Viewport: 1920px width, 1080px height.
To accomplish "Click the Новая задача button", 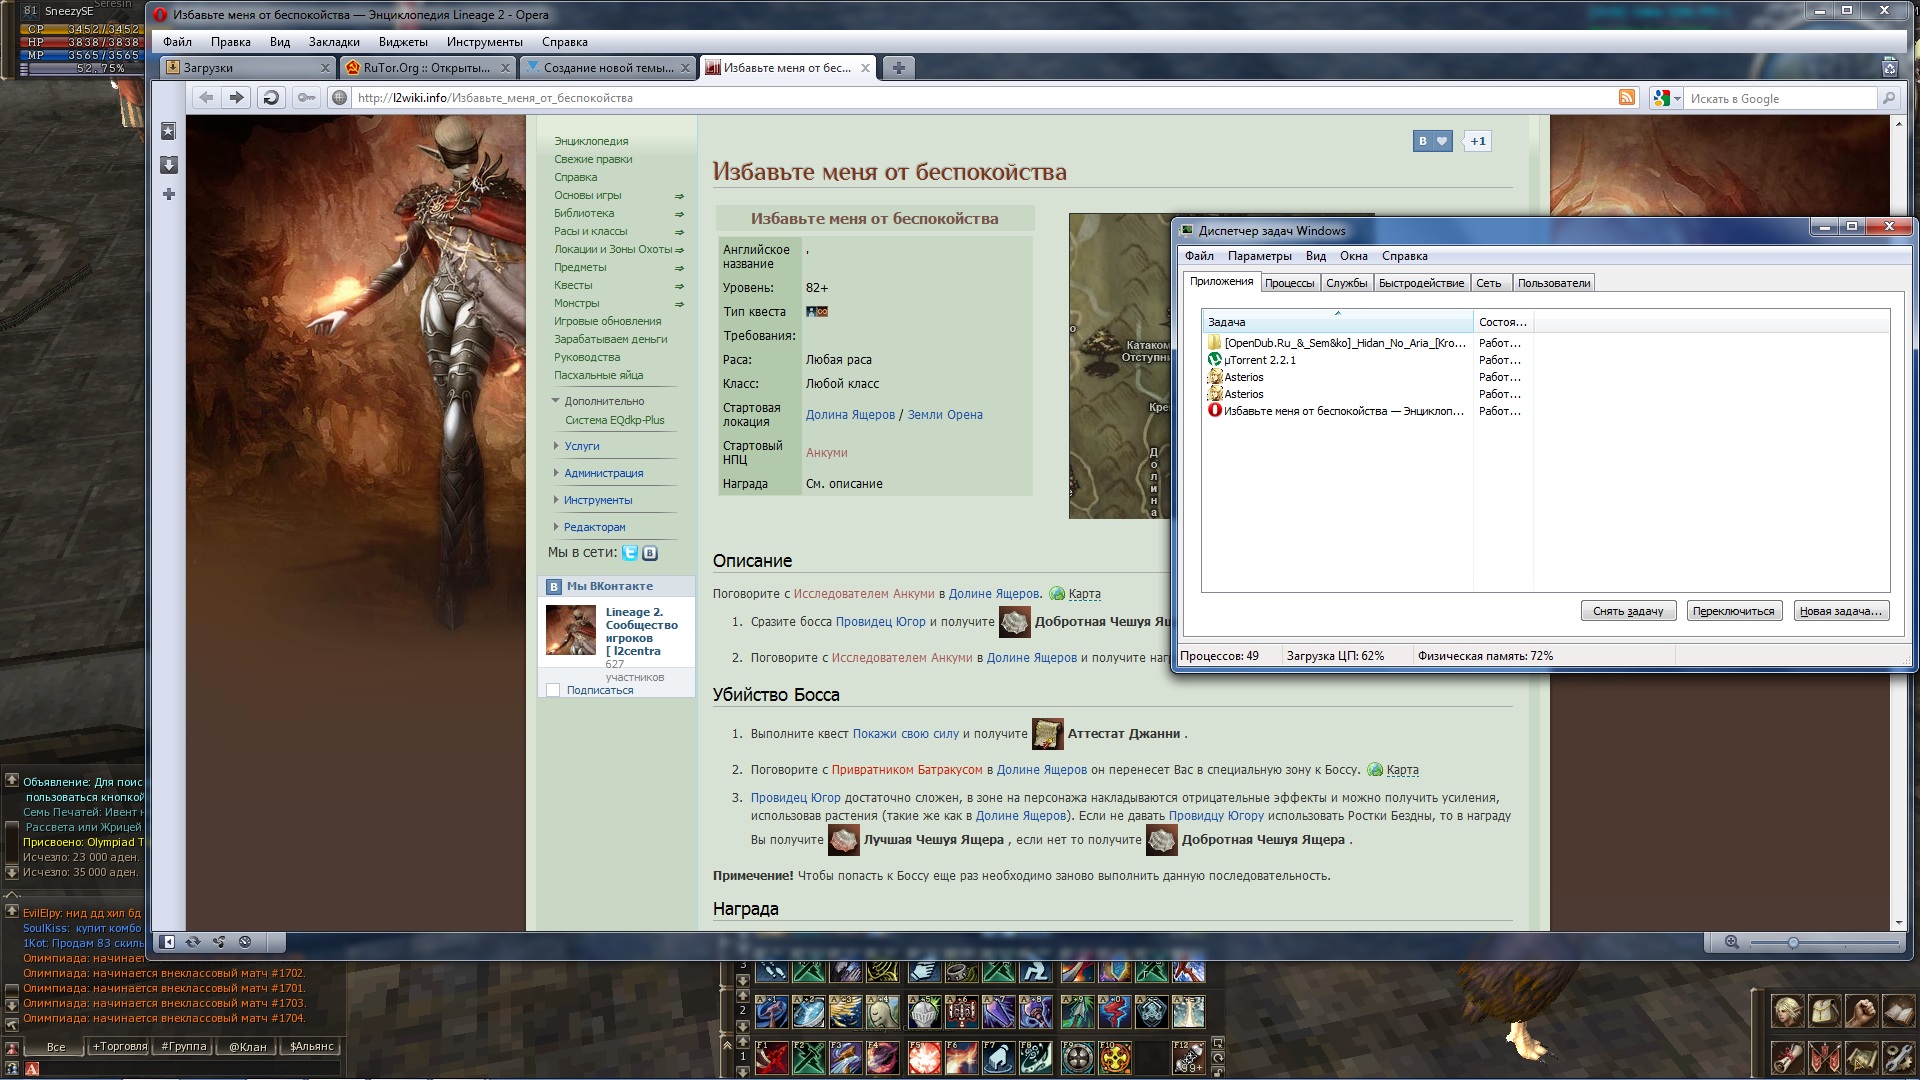I will (x=1841, y=611).
